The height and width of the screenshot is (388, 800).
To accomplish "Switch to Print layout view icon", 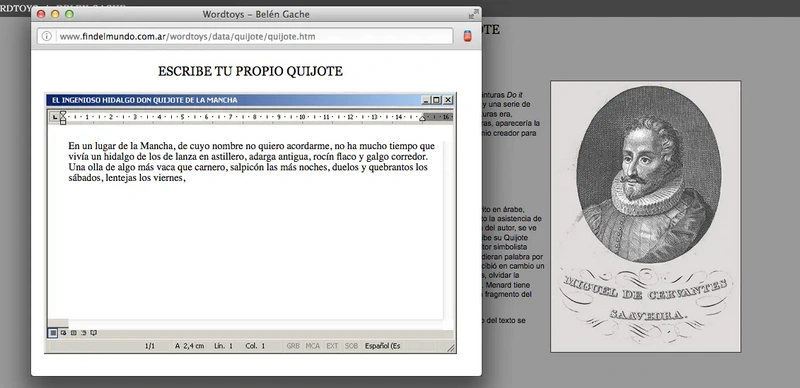I will click(73, 333).
